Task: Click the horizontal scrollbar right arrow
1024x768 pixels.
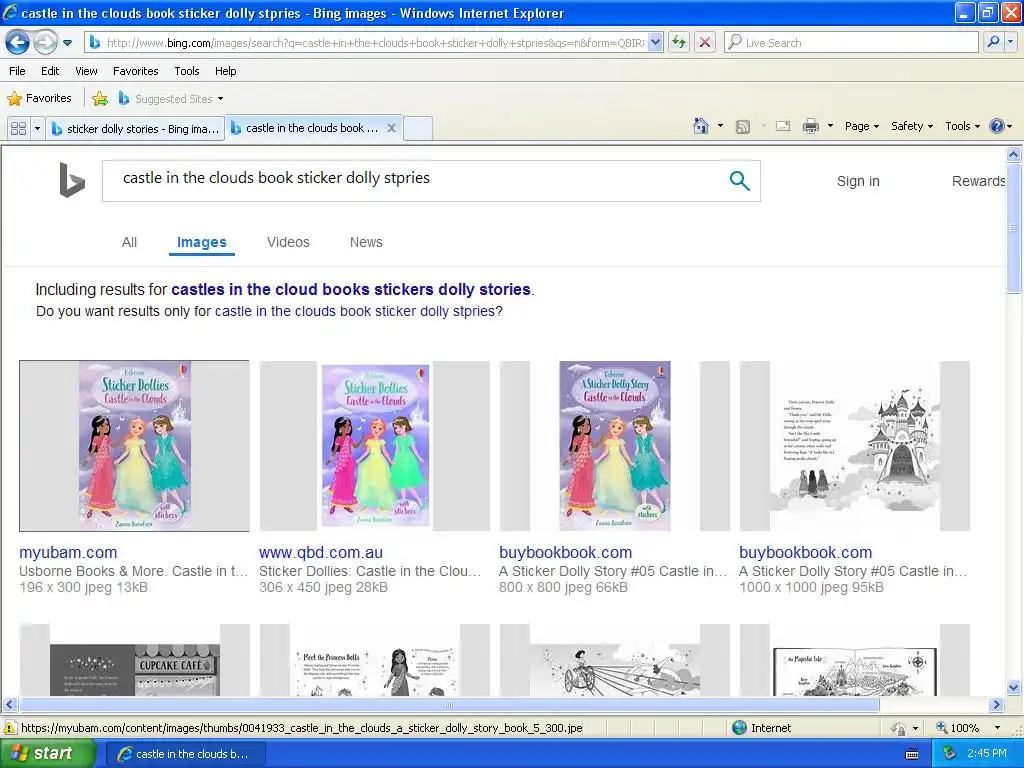Action: (x=997, y=705)
